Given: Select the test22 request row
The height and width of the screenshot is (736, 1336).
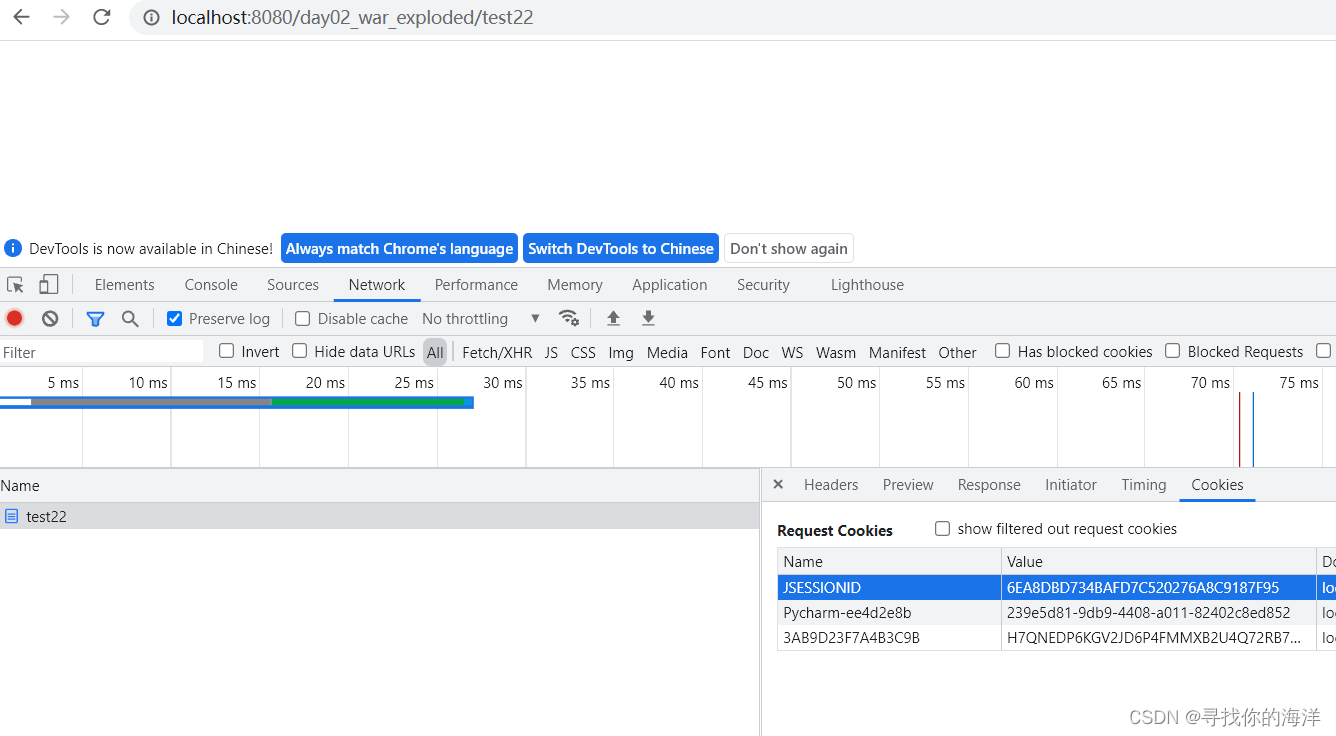Looking at the screenshot, I should tap(379, 516).
